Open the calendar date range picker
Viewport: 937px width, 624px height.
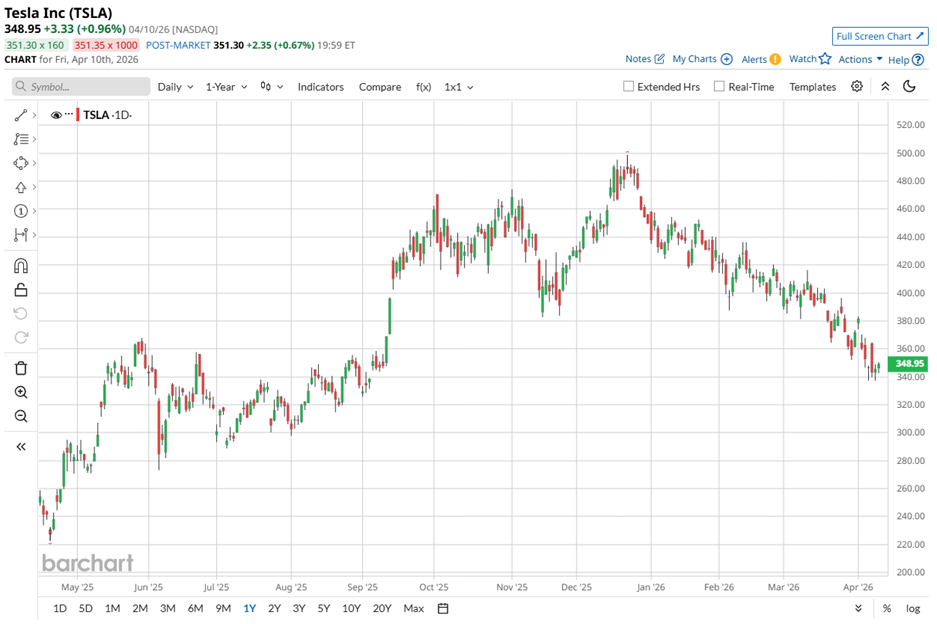(x=443, y=608)
